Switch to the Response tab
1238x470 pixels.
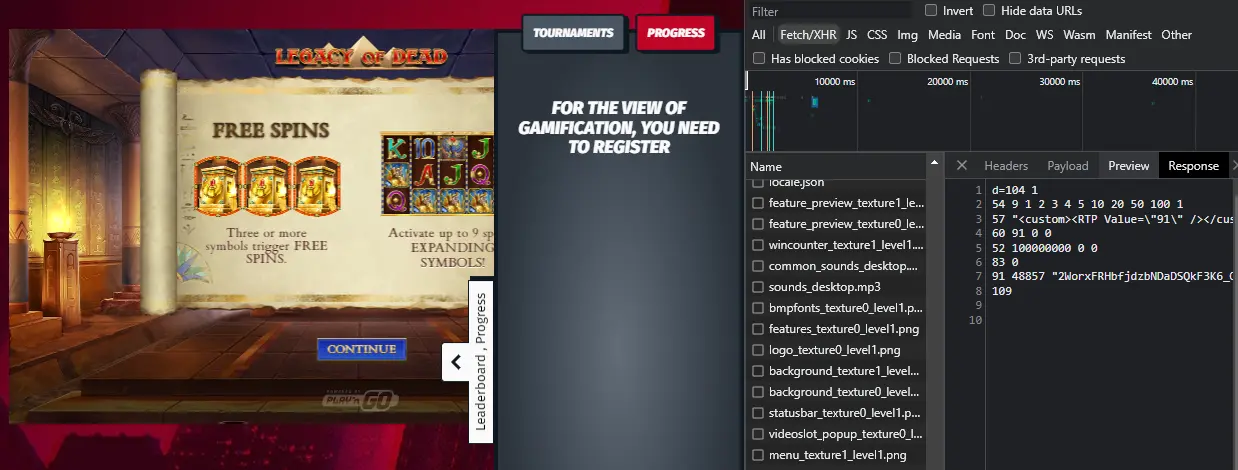pos(1194,166)
